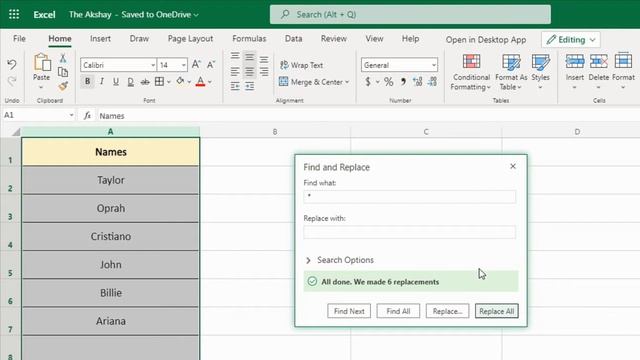
Task: Apply percent style
Action: click(x=389, y=82)
